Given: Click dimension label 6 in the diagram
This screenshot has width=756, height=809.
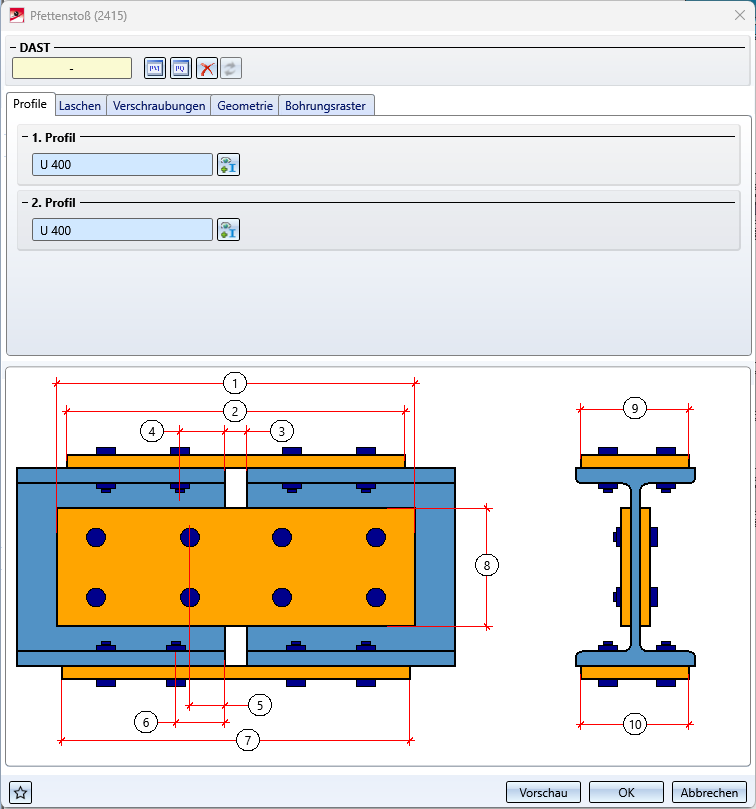Looking at the screenshot, I should 146,722.
